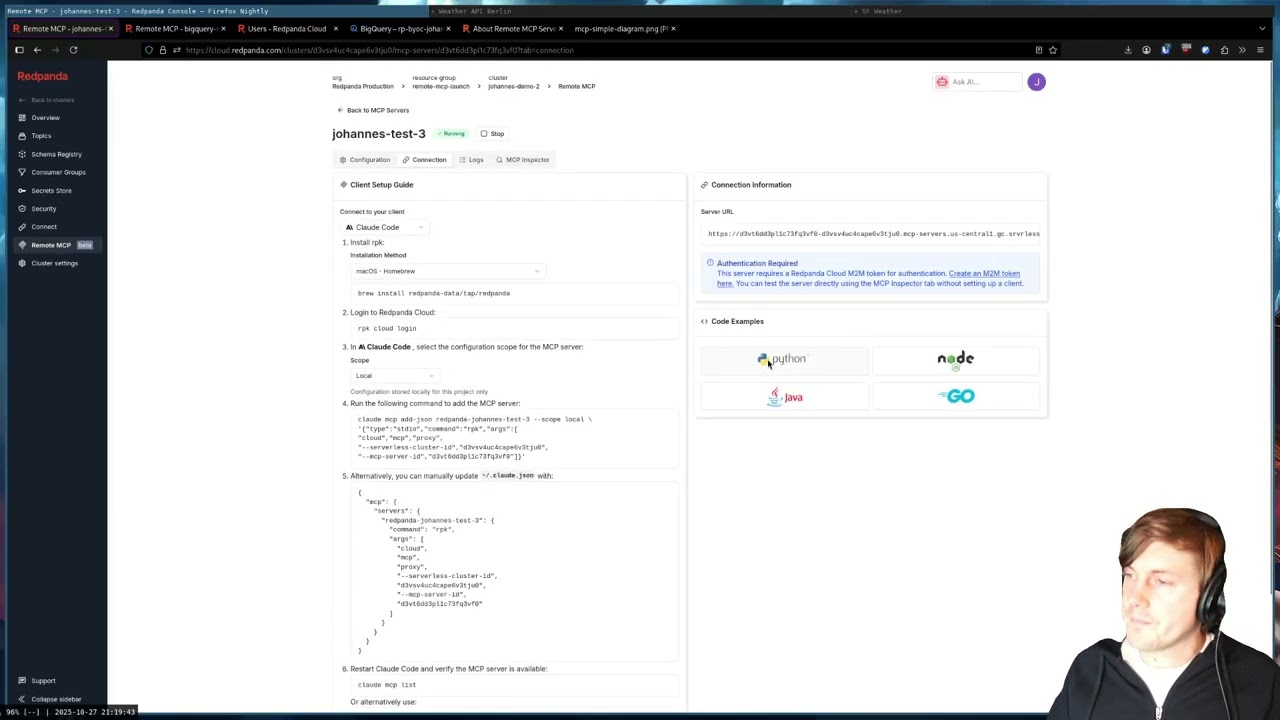Stop the johannes-test-3 MCP server
This screenshot has height=720, width=1280.
point(492,134)
